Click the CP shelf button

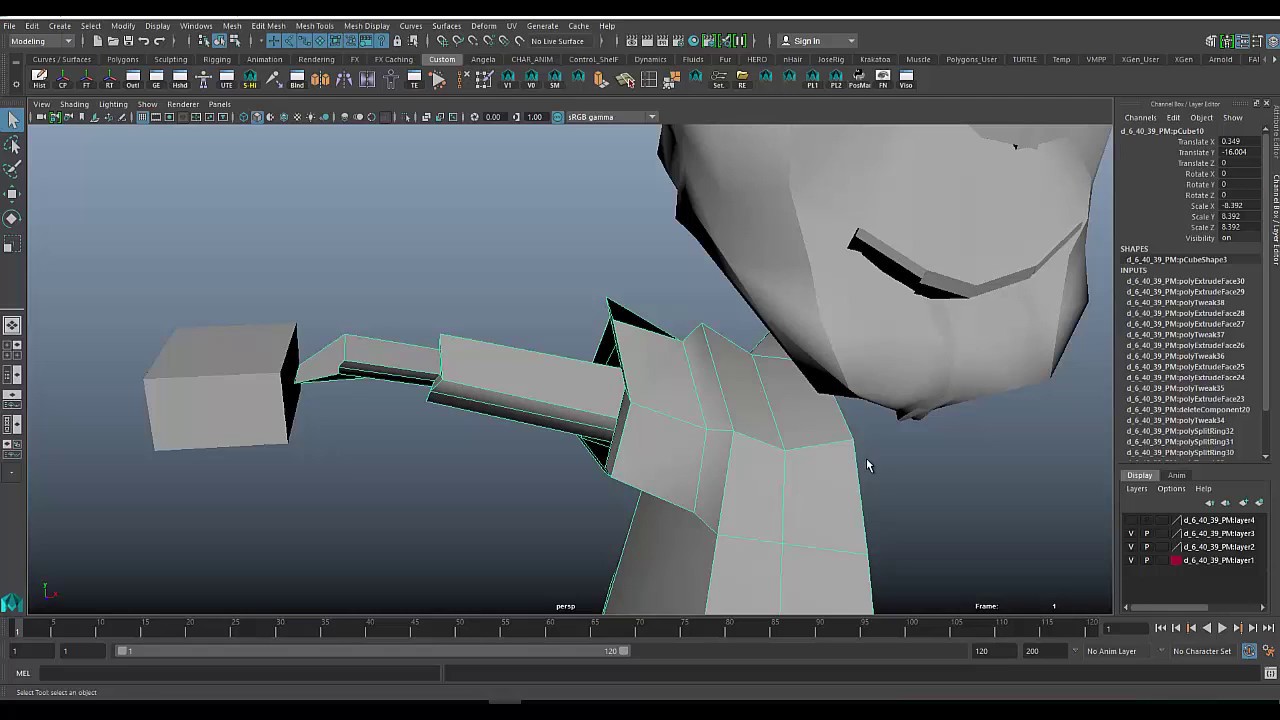click(x=63, y=78)
